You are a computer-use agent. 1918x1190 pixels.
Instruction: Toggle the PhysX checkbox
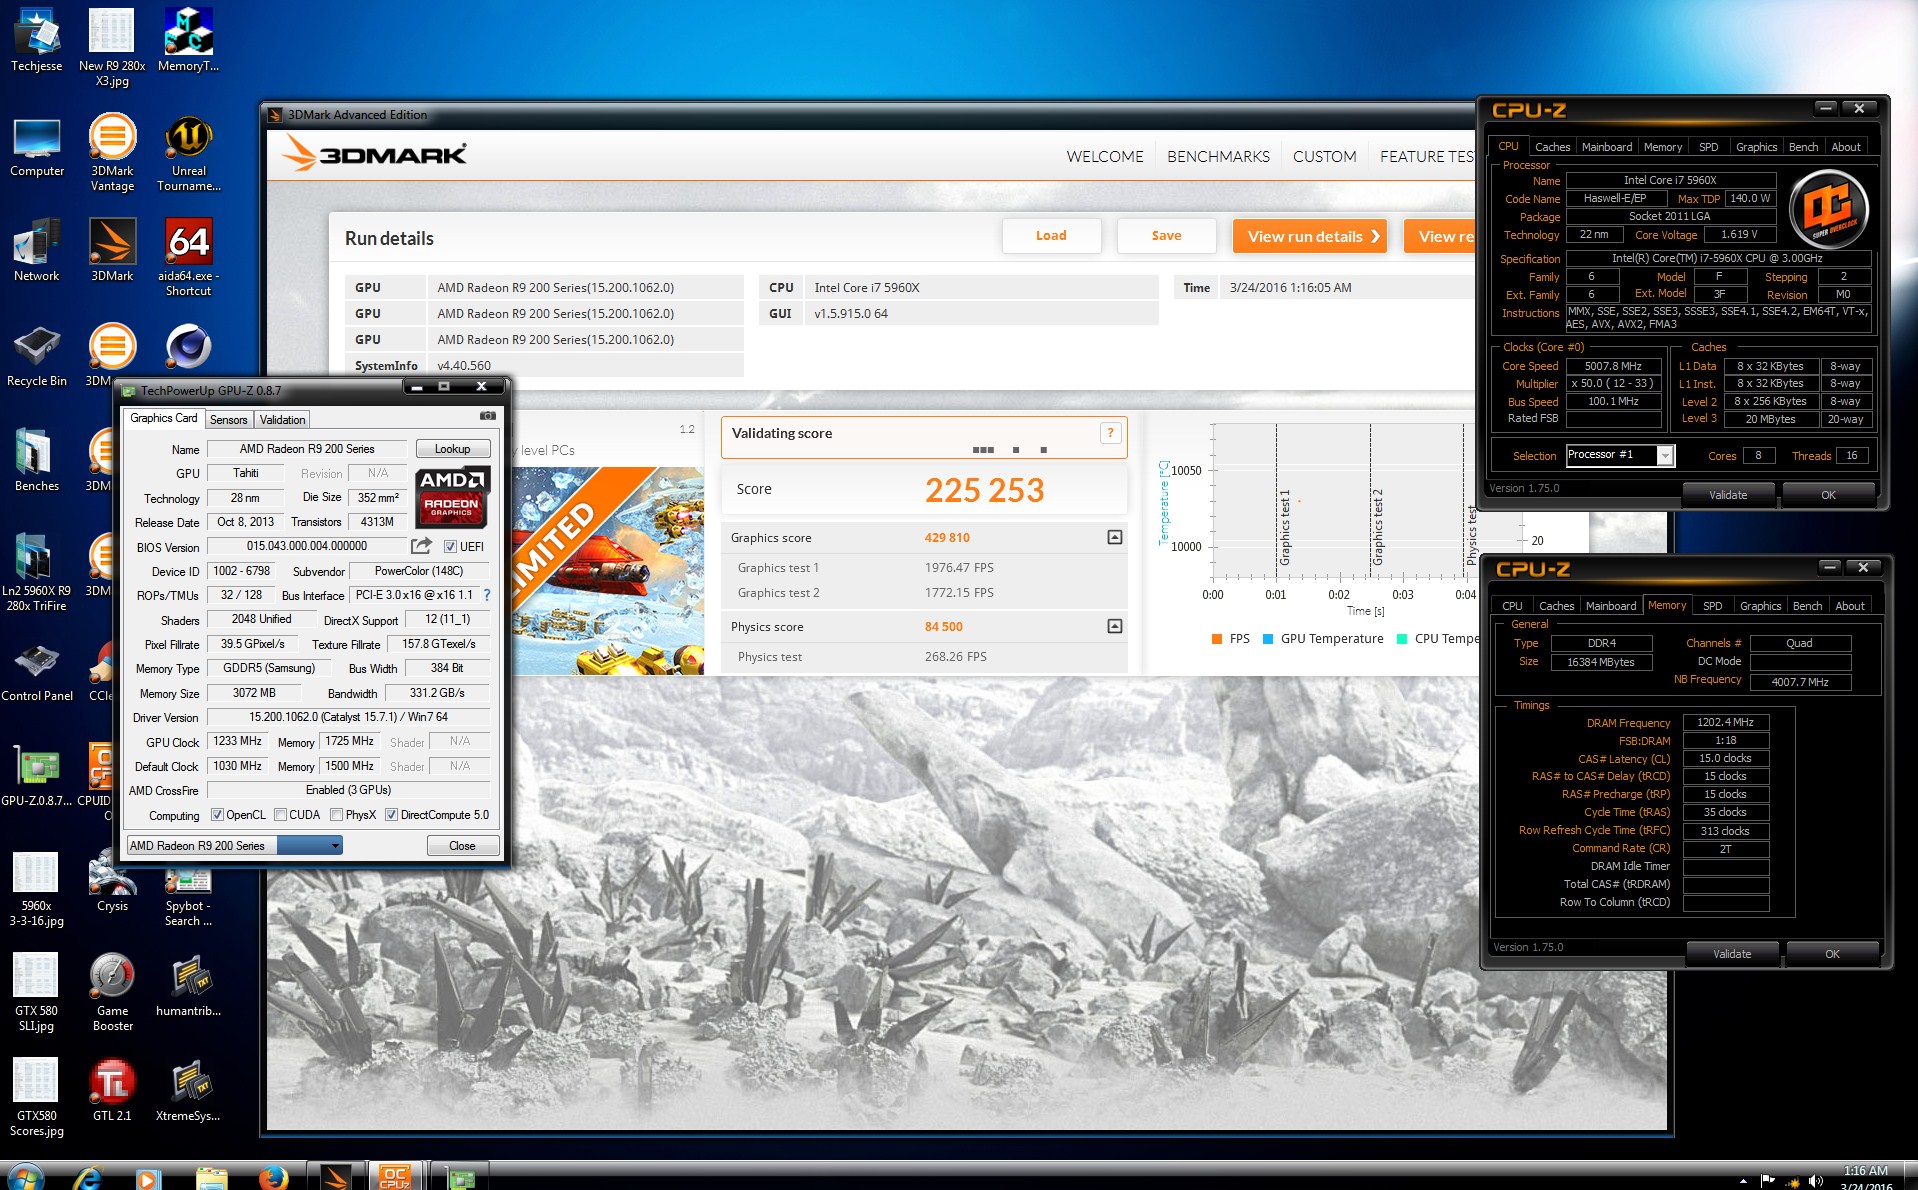pos(336,815)
